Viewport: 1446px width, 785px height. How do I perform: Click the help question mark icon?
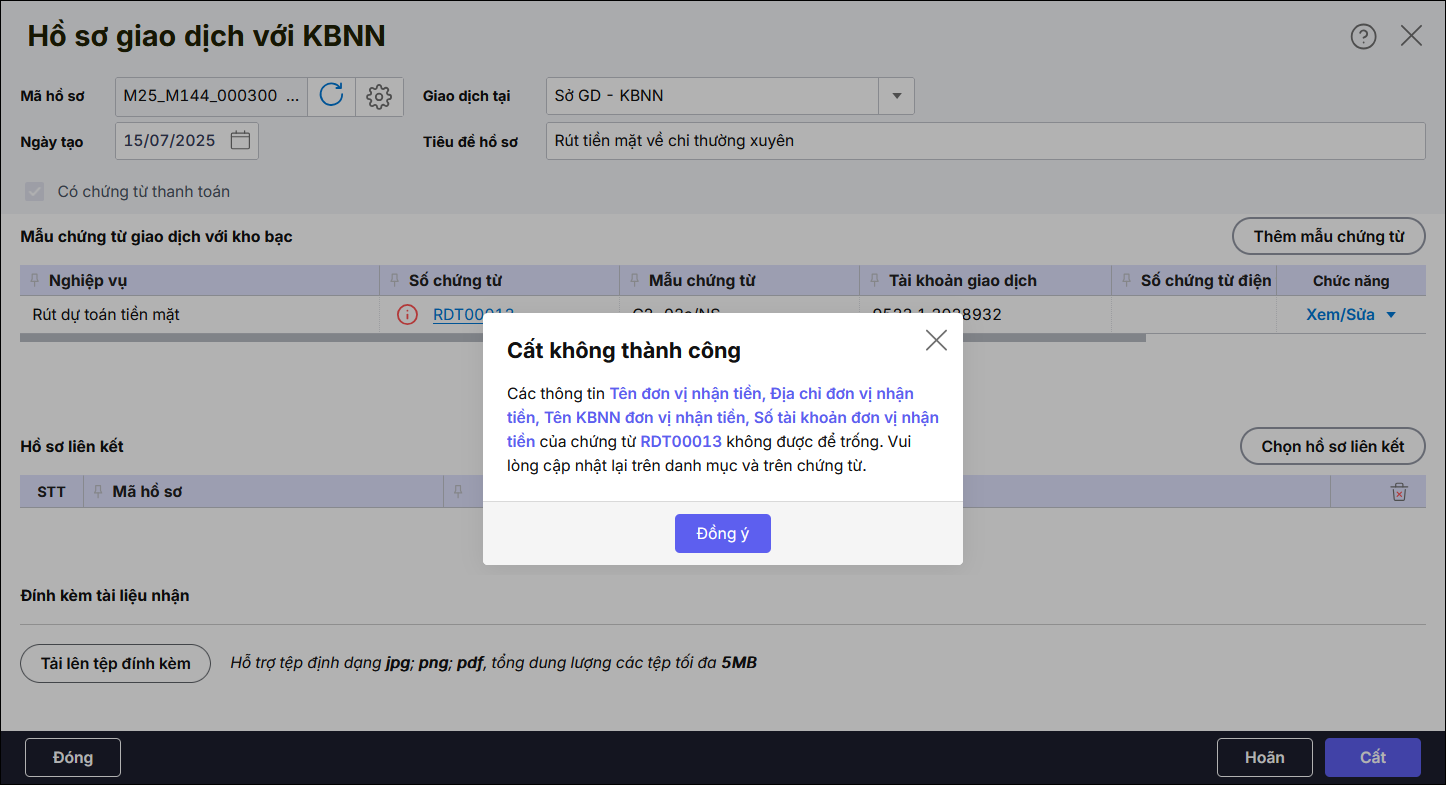(x=1363, y=36)
